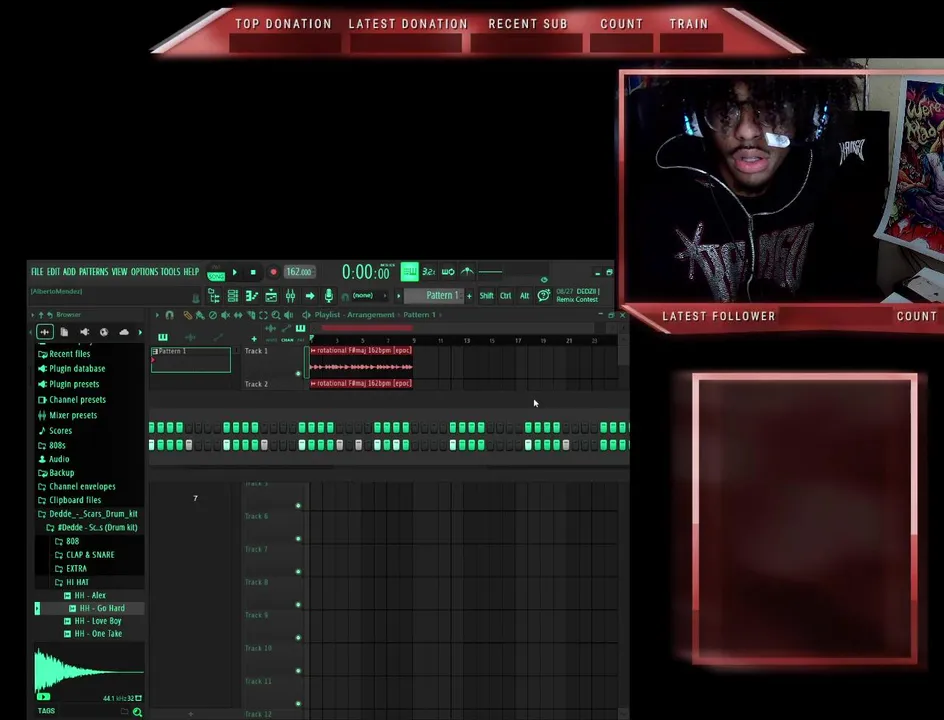Toggle the metronome icon (green highlighted)
The width and height of the screenshot is (944, 720).
point(410,272)
